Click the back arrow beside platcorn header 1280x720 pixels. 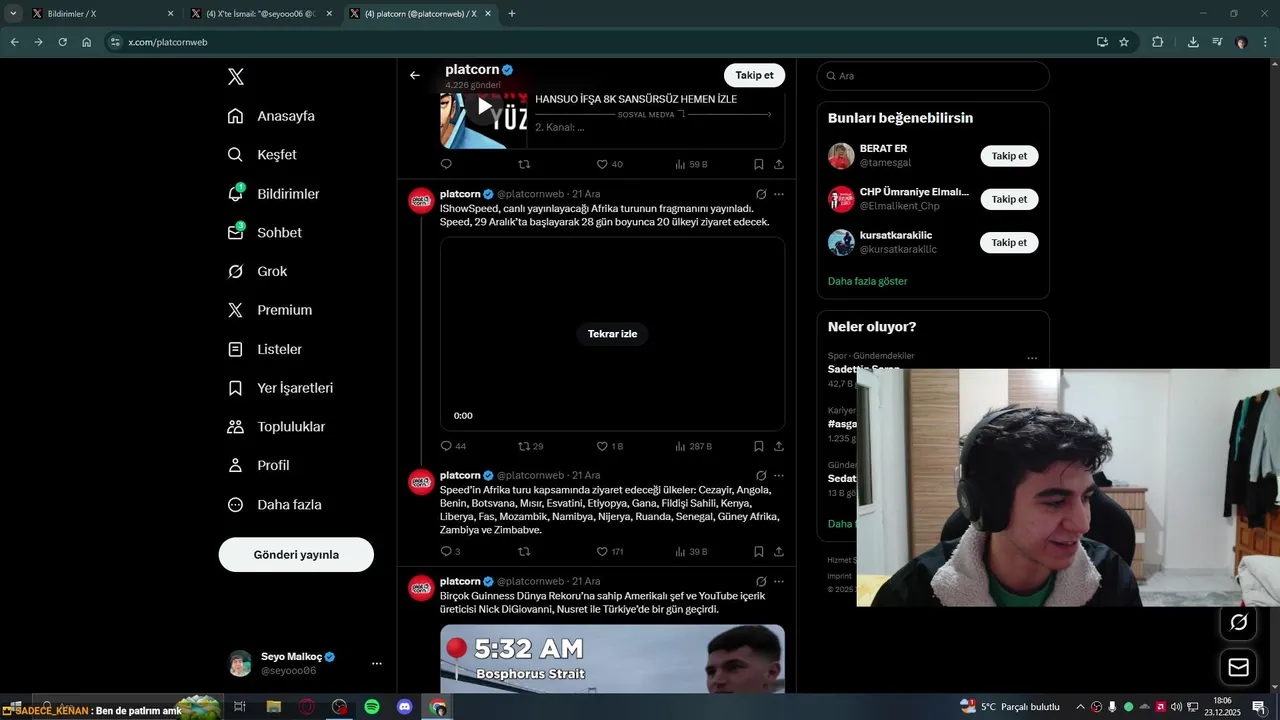pos(415,75)
